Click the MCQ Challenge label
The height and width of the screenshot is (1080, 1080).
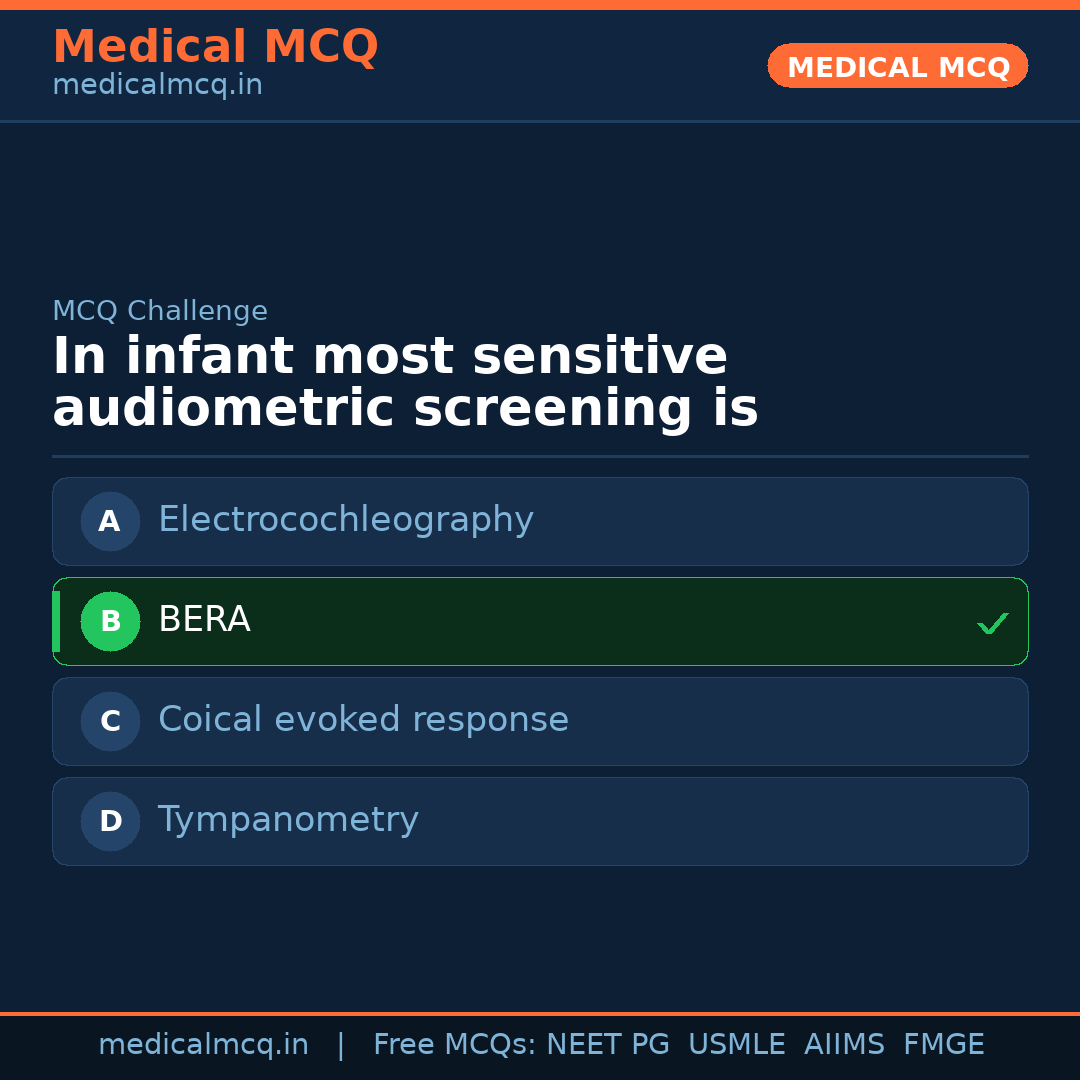coord(160,311)
